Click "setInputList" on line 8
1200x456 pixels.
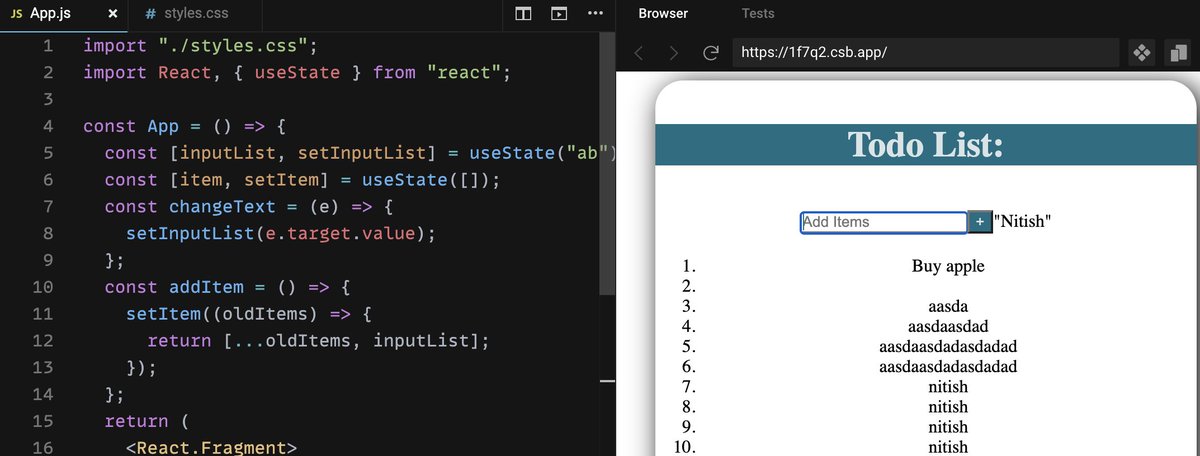pos(190,234)
